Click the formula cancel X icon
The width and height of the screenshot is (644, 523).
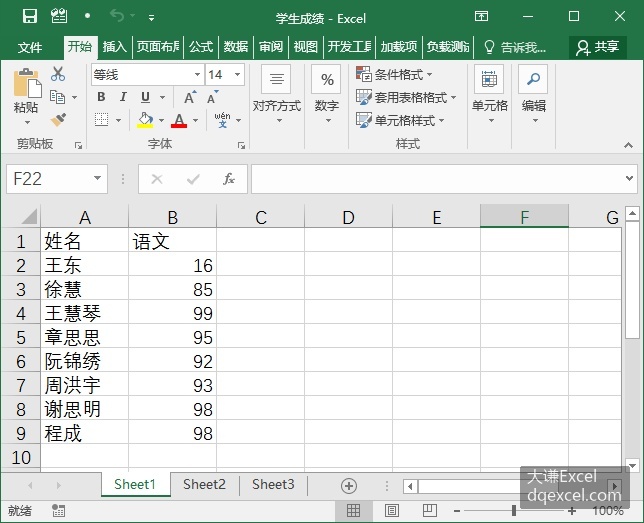pyautogui.click(x=157, y=179)
